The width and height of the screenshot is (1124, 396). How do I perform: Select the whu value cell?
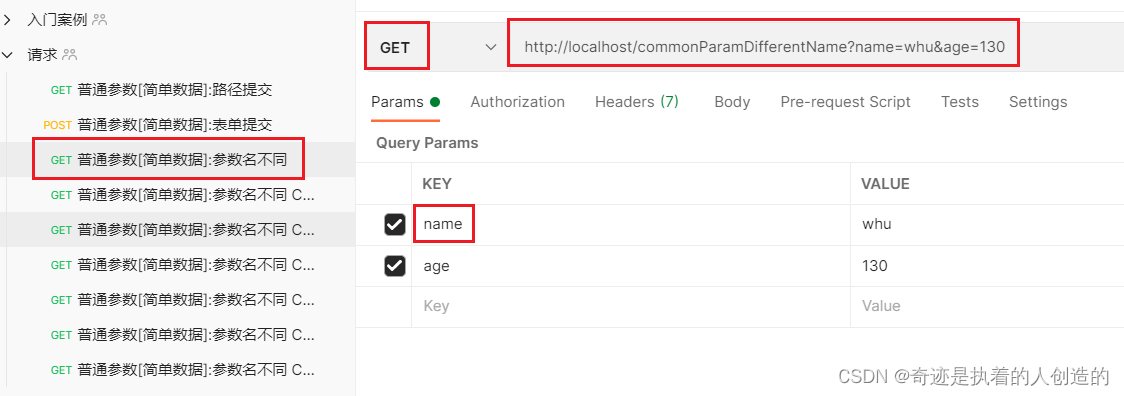[987, 225]
